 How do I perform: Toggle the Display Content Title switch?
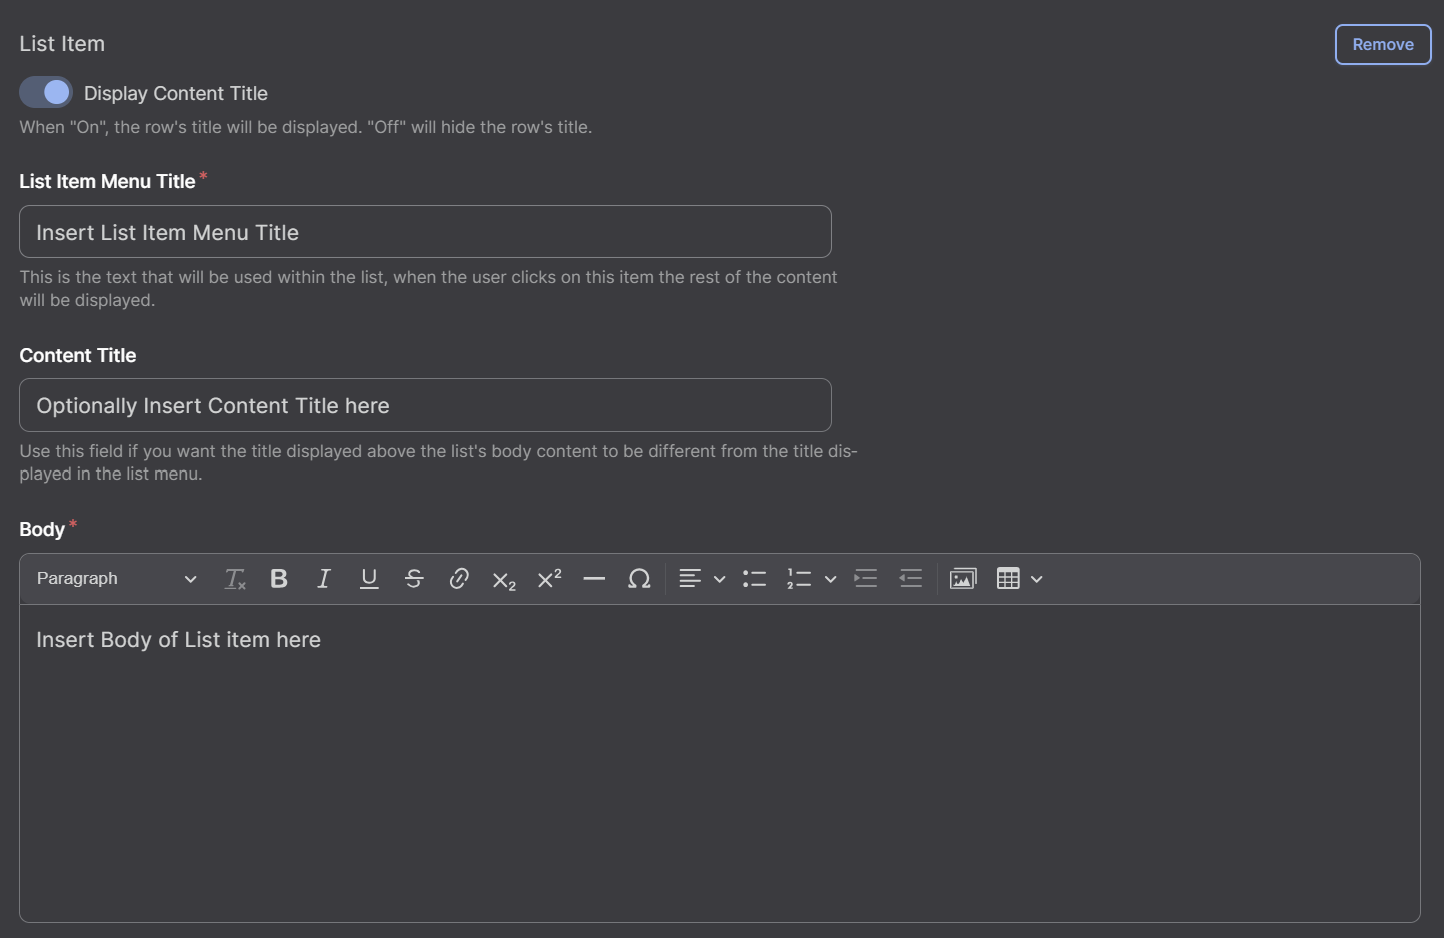[46, 92]
